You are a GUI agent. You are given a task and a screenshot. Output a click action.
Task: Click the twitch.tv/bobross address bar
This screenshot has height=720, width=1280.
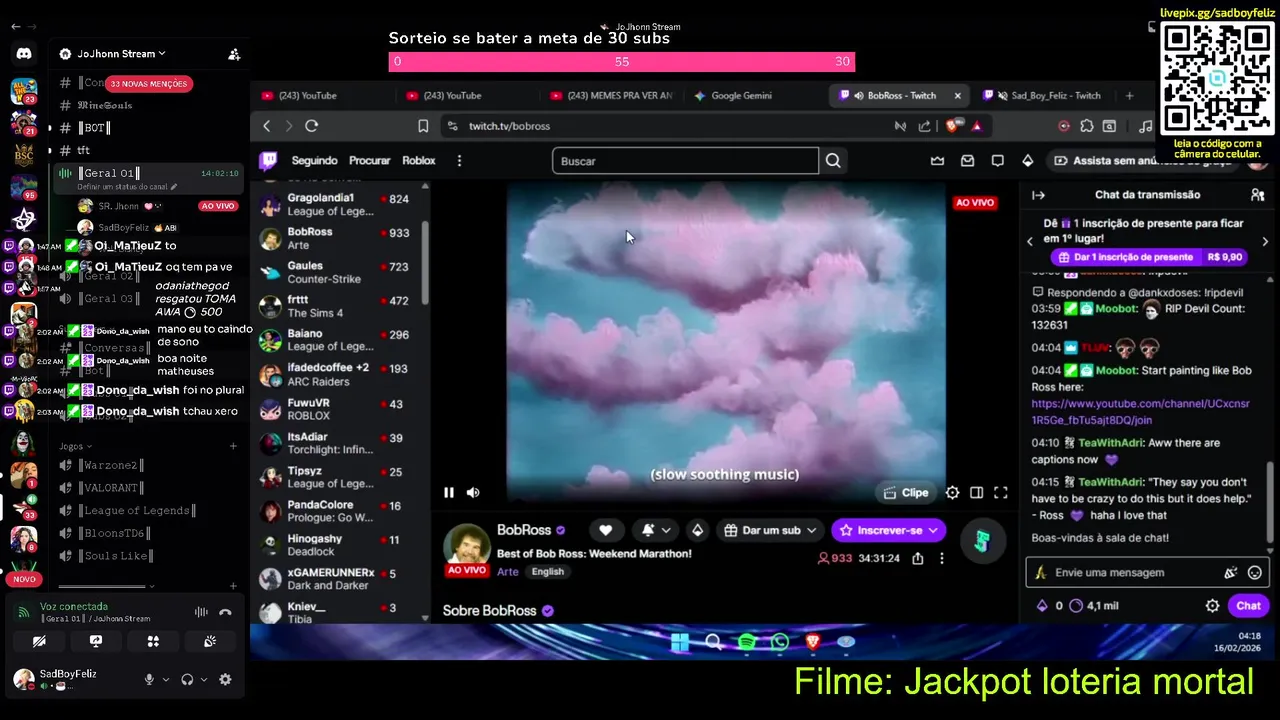660,126
